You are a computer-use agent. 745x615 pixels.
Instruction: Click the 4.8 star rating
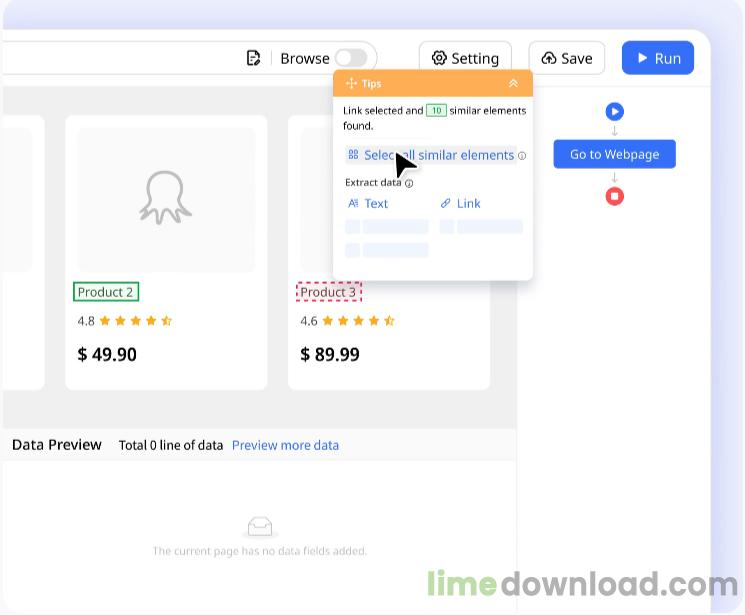pos(125,321)
